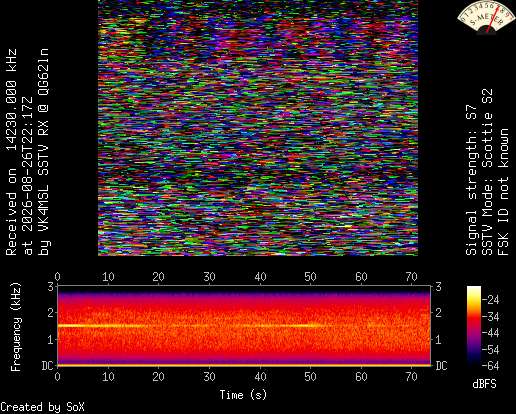
Task: Click the 'FSK ID not known' text
Action: 504,192
